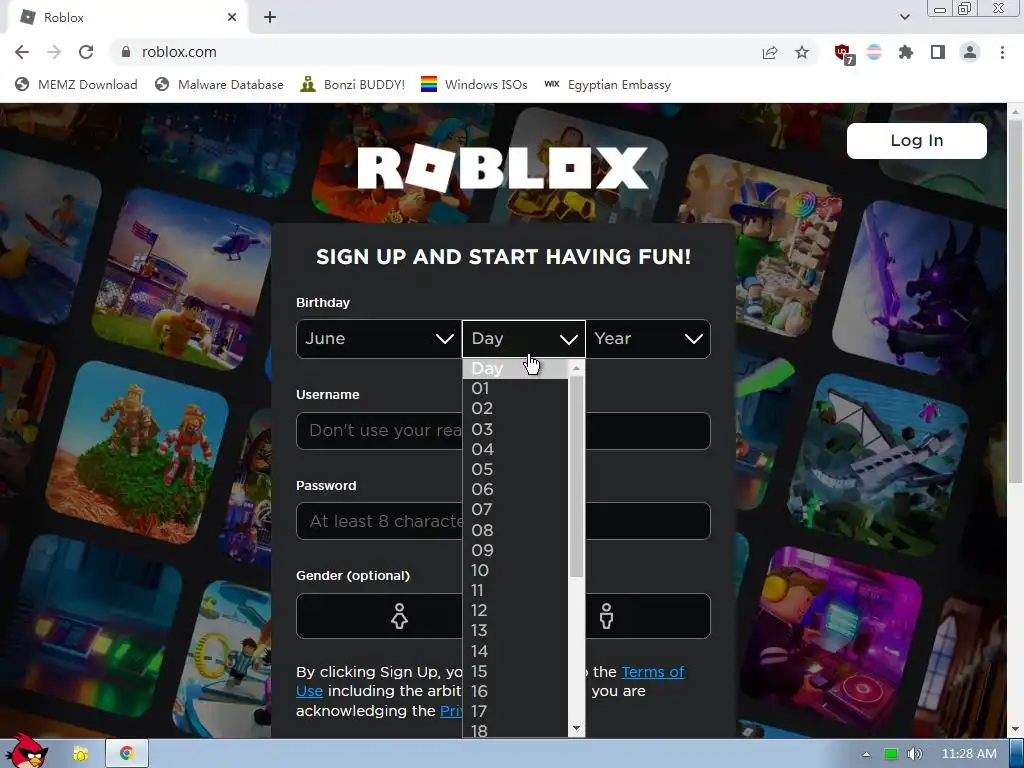
Task: Choose 06 from the day list
Action: pyautogui.click(x=515, y=490)
